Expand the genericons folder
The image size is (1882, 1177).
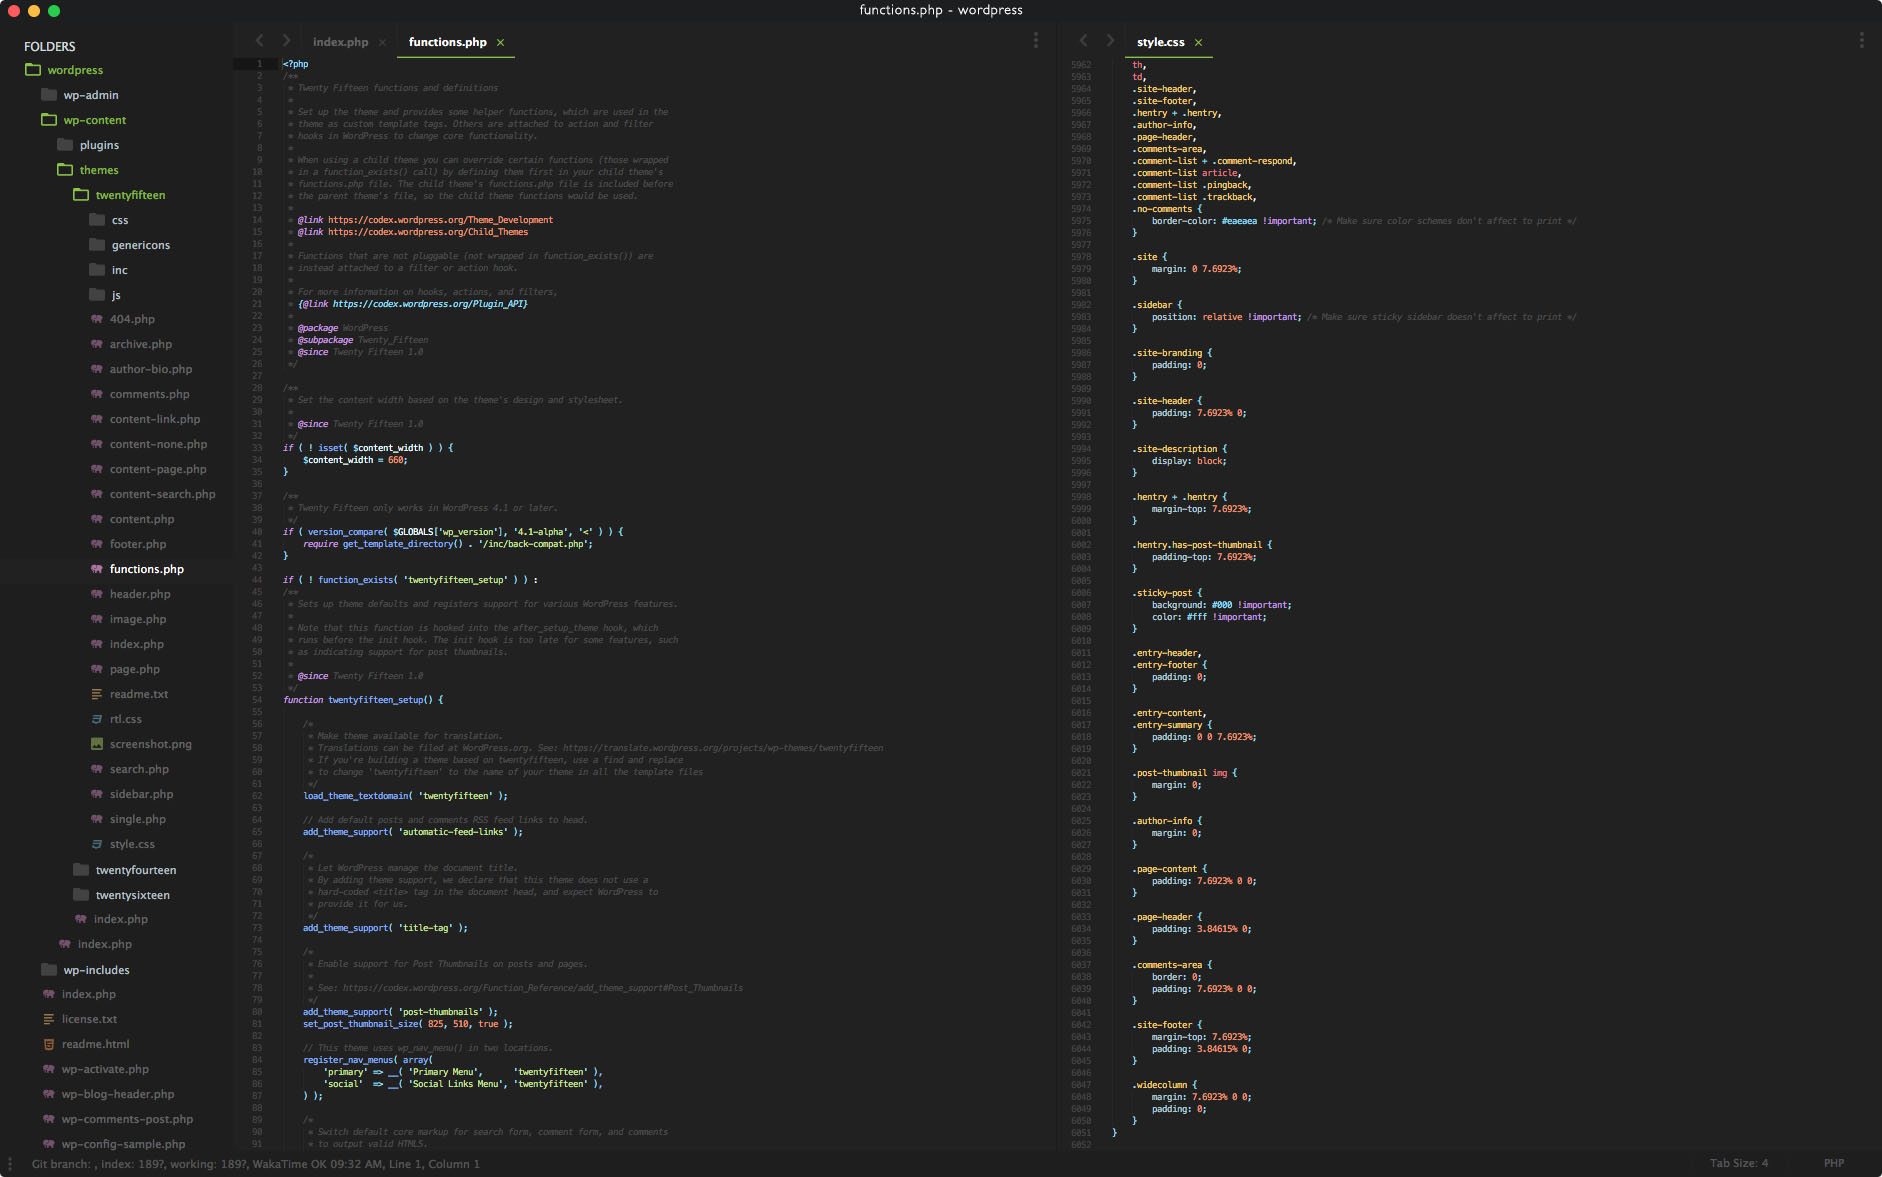click(97, 245)
